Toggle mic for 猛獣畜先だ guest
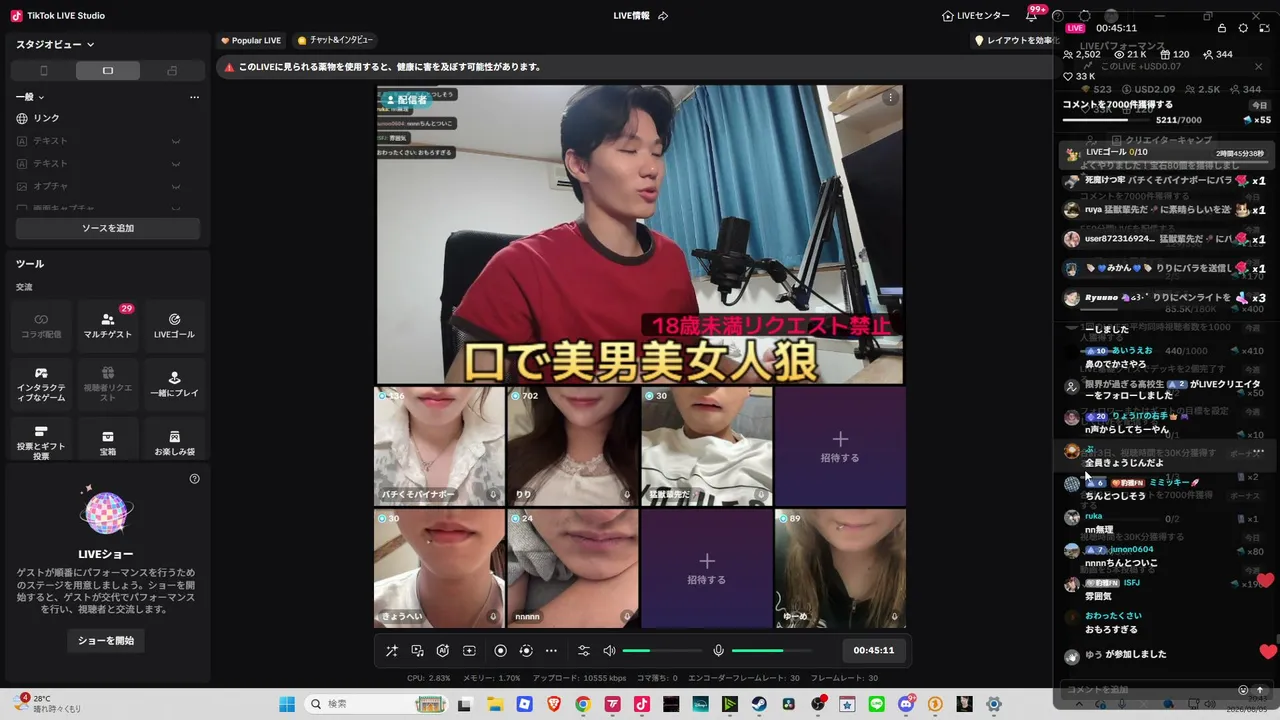 click(760, 495)
